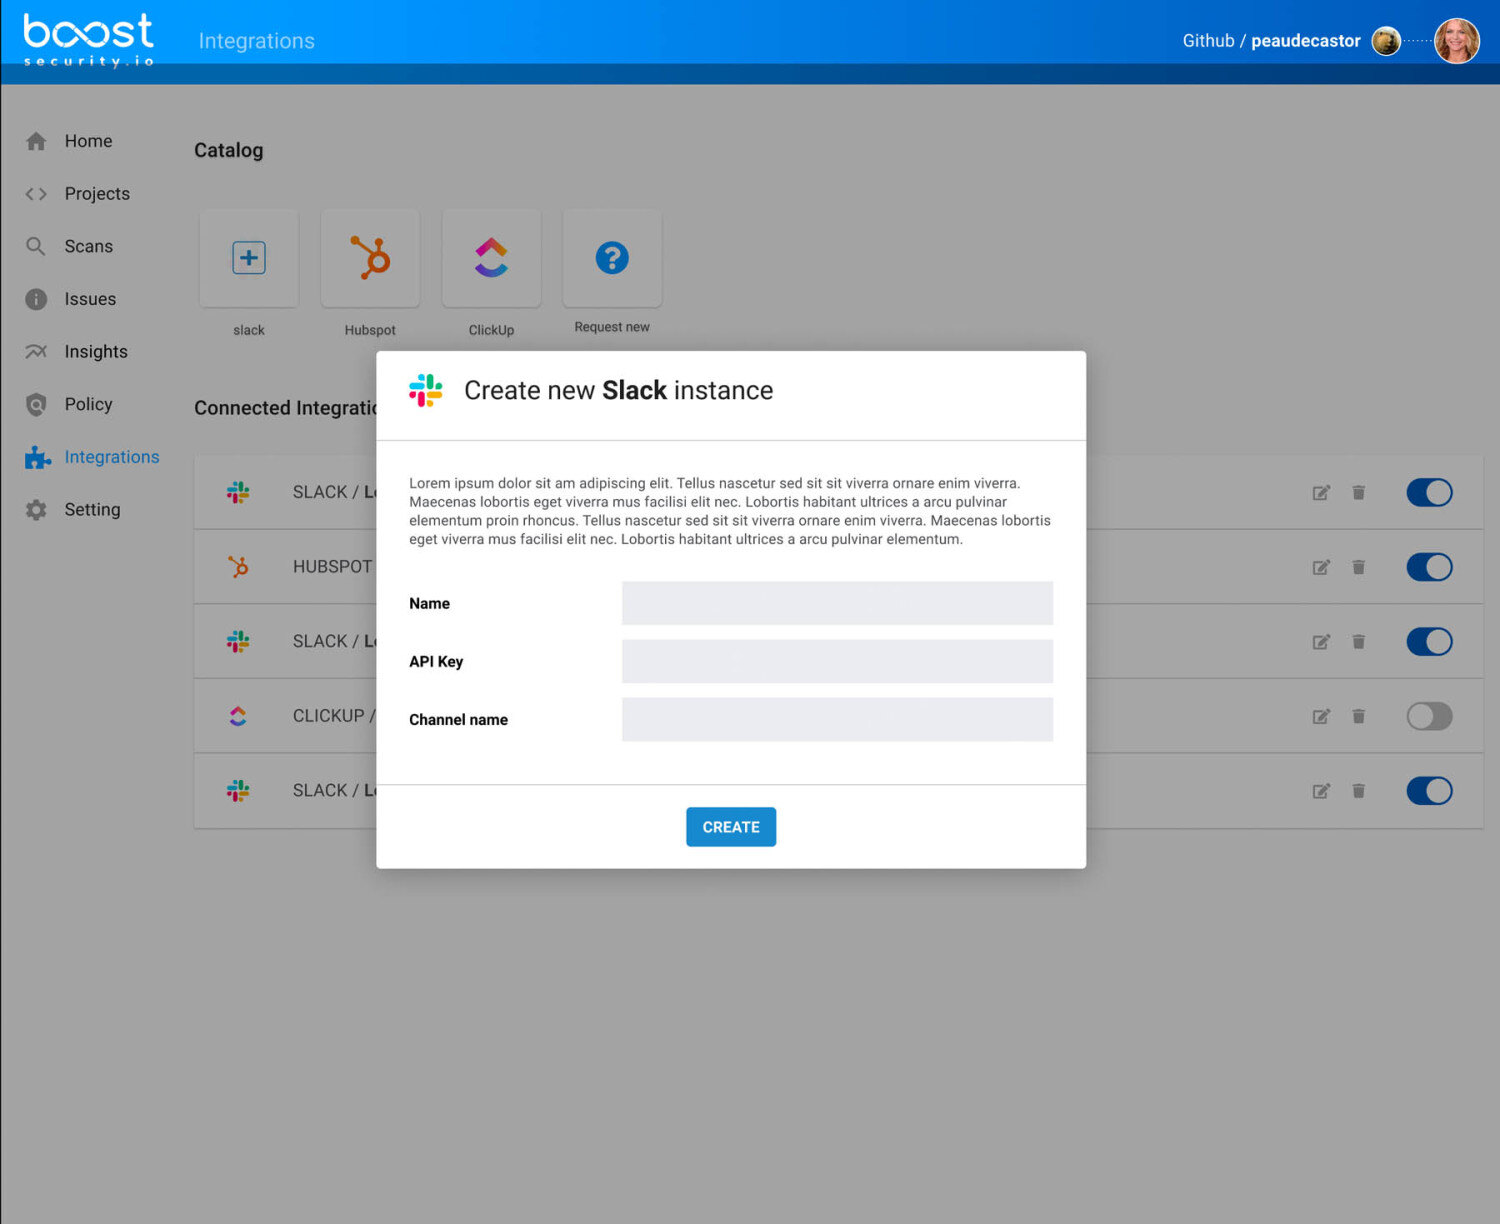Select the ClickUp catalog tile
The height and width of the screenshot is (1224, 1500).
click(x=491, y=258)
